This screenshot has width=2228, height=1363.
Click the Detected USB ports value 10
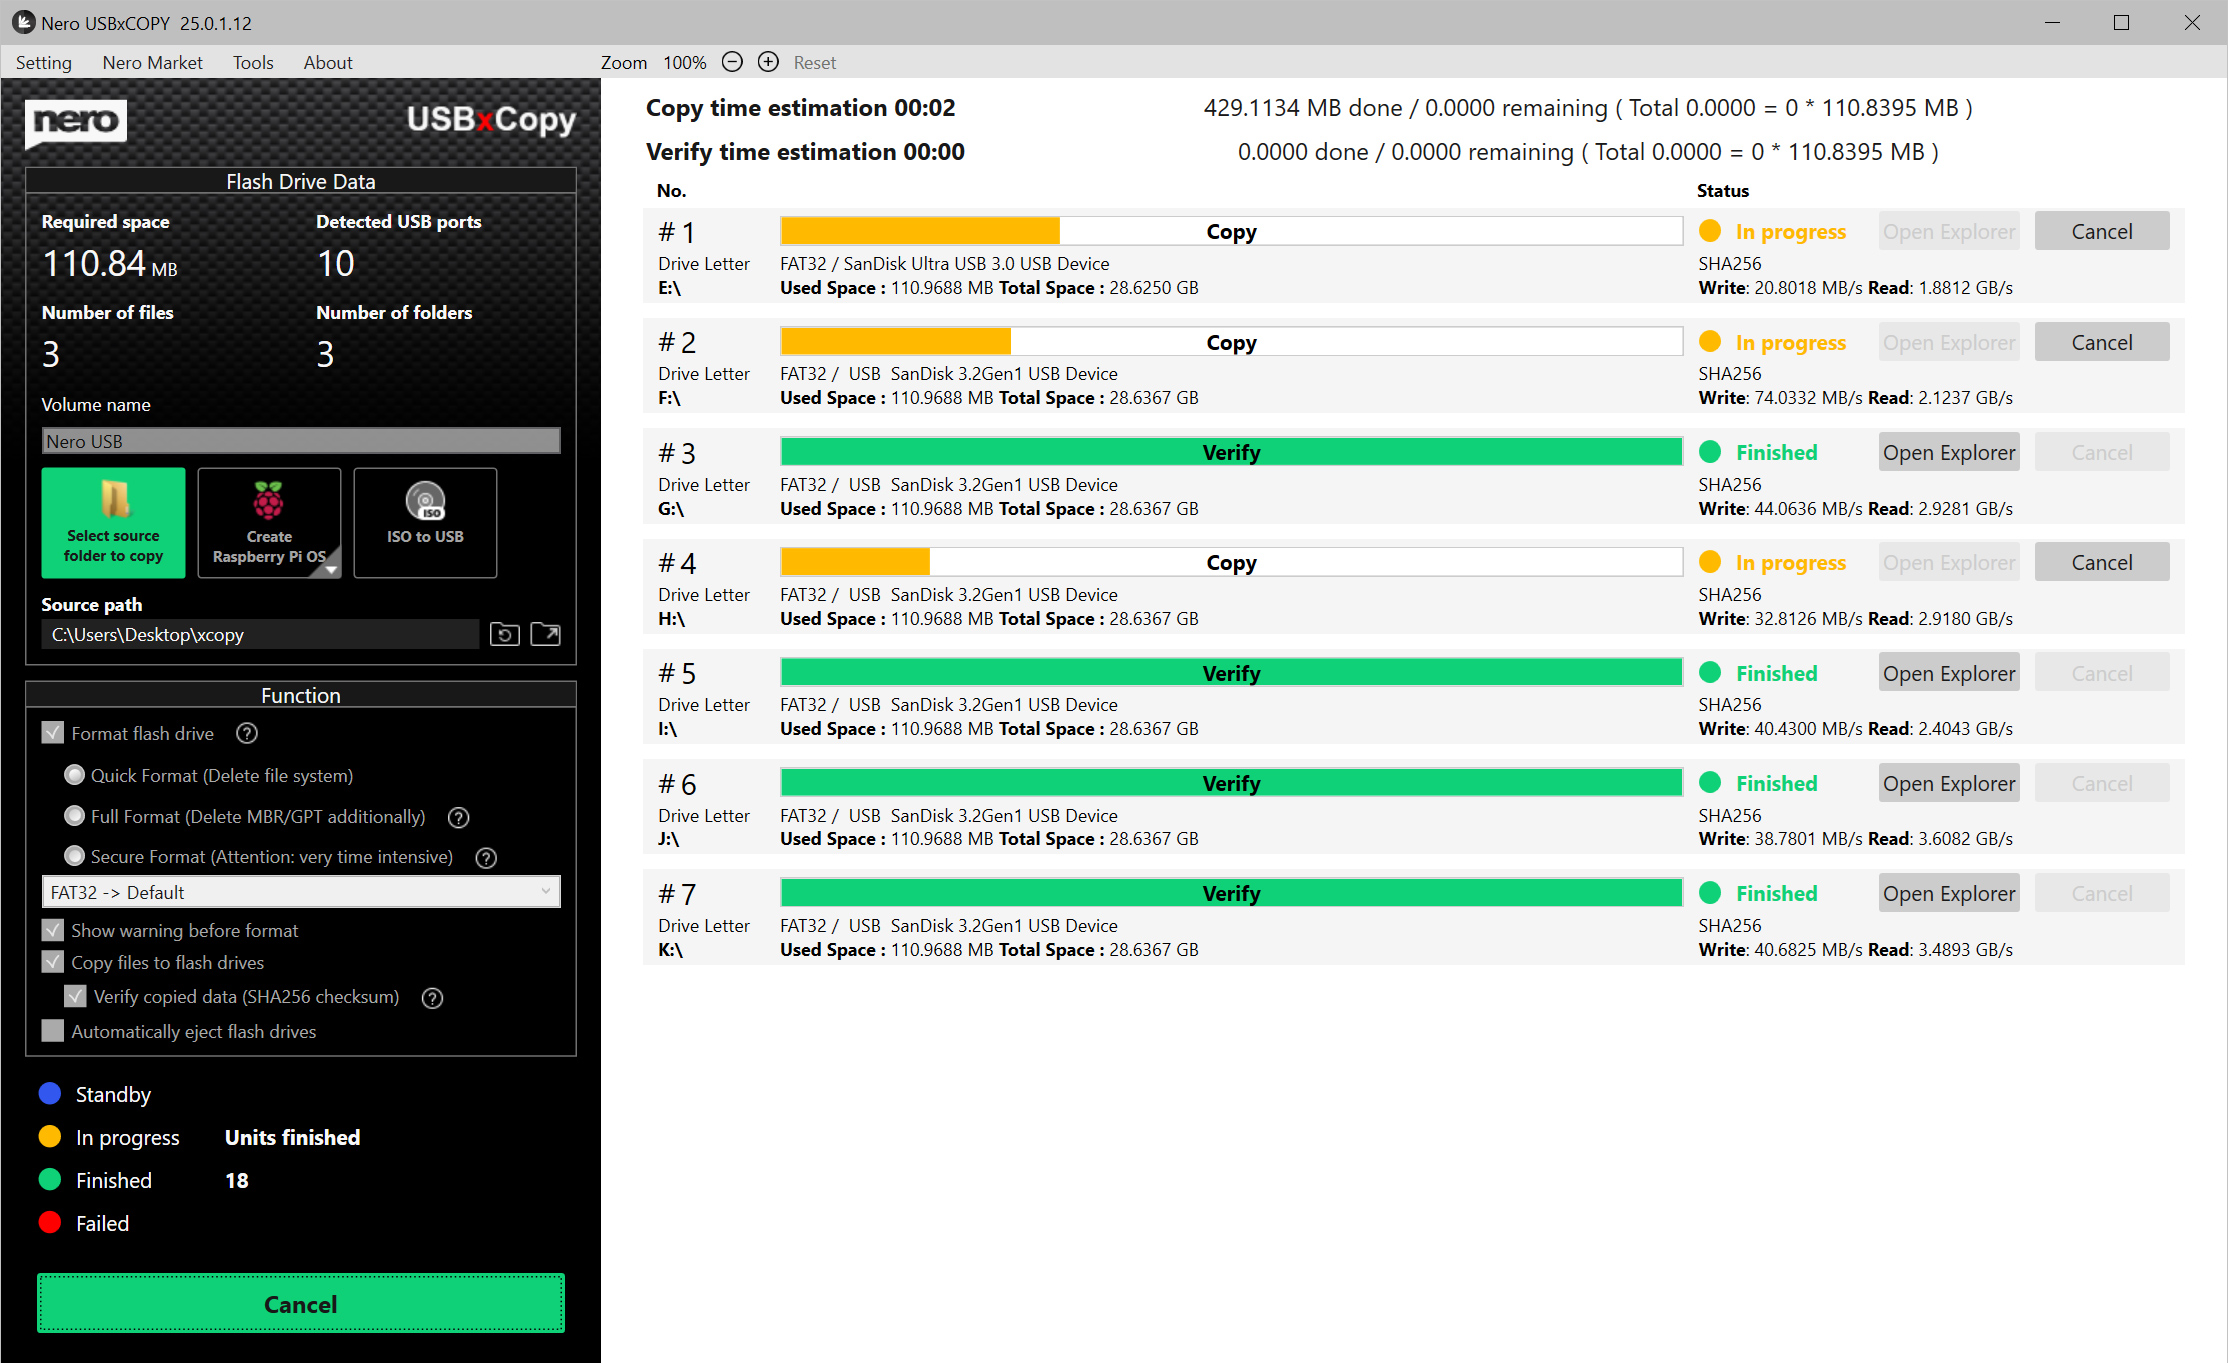tap(336, 264)
